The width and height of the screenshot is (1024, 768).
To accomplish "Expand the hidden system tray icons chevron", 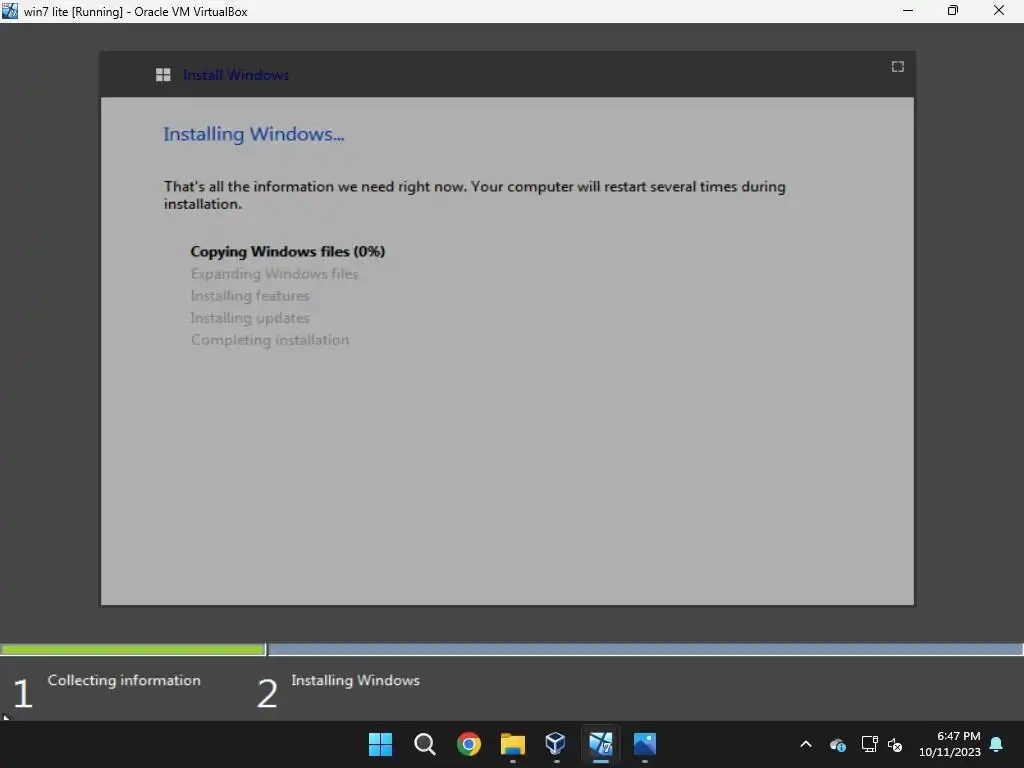I will [806, 744].
